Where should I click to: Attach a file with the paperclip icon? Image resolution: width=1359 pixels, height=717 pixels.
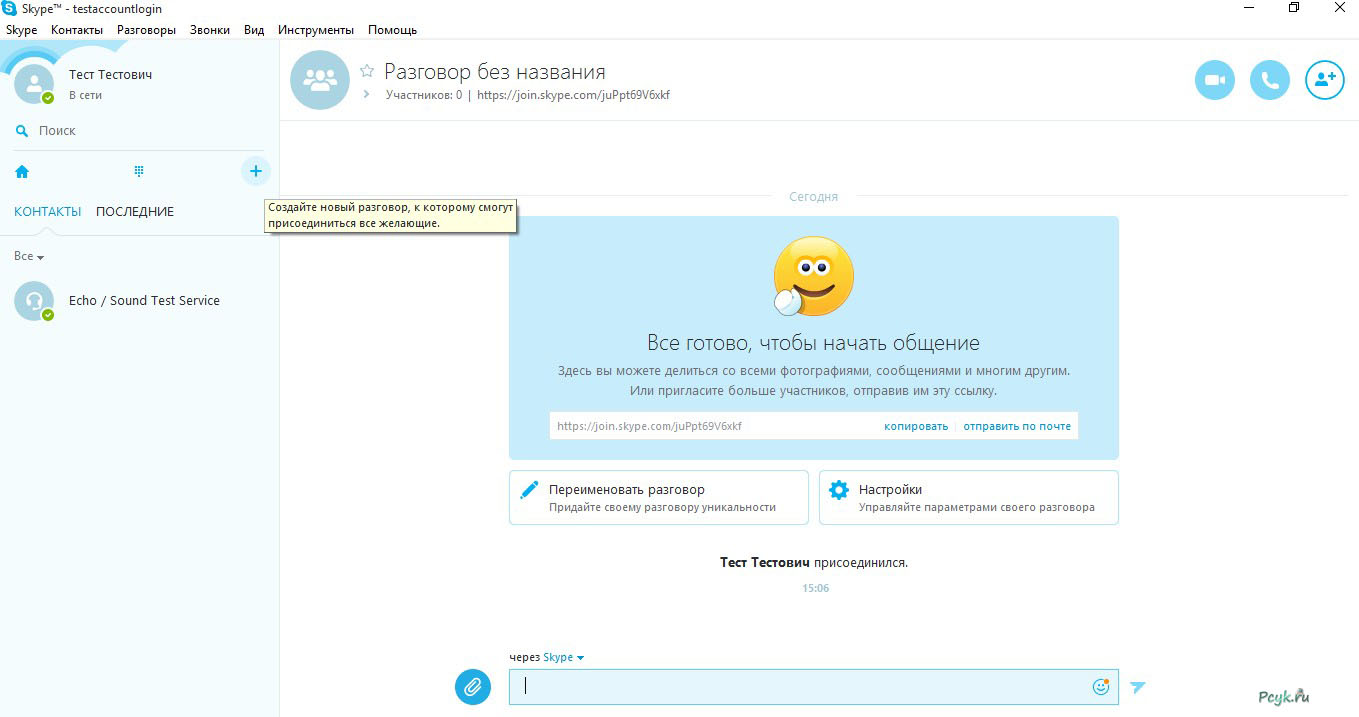tap(473, 687)
